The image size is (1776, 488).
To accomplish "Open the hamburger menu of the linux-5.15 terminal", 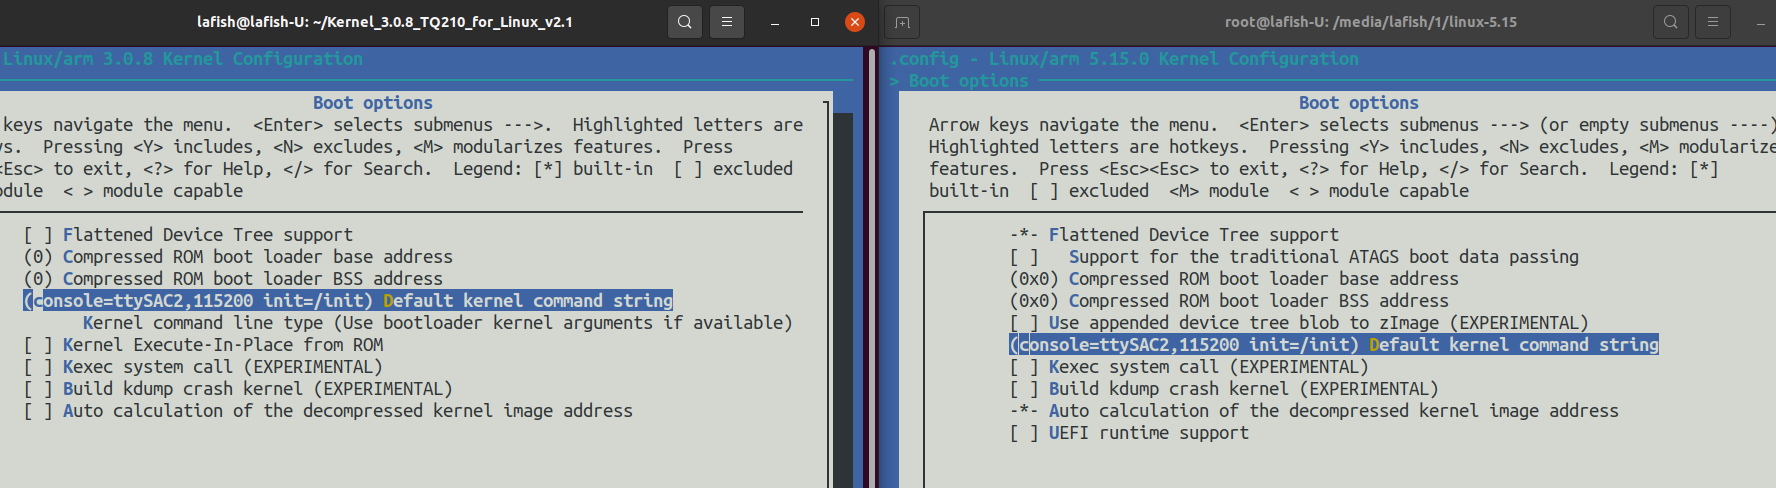I will [1713, 22].
